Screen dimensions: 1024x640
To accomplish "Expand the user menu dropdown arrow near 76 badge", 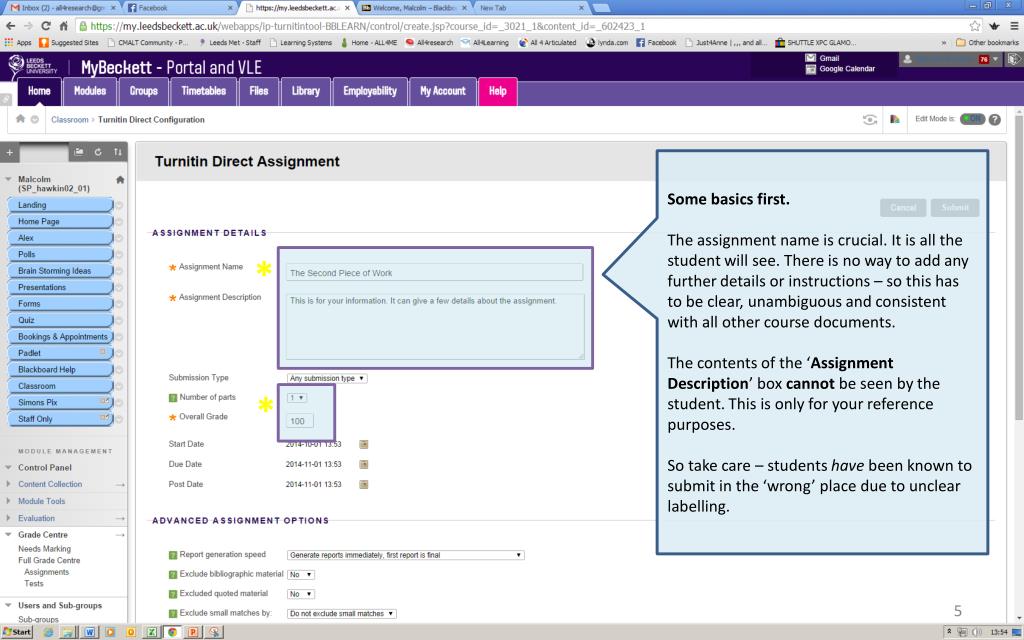I will point(995,59).
